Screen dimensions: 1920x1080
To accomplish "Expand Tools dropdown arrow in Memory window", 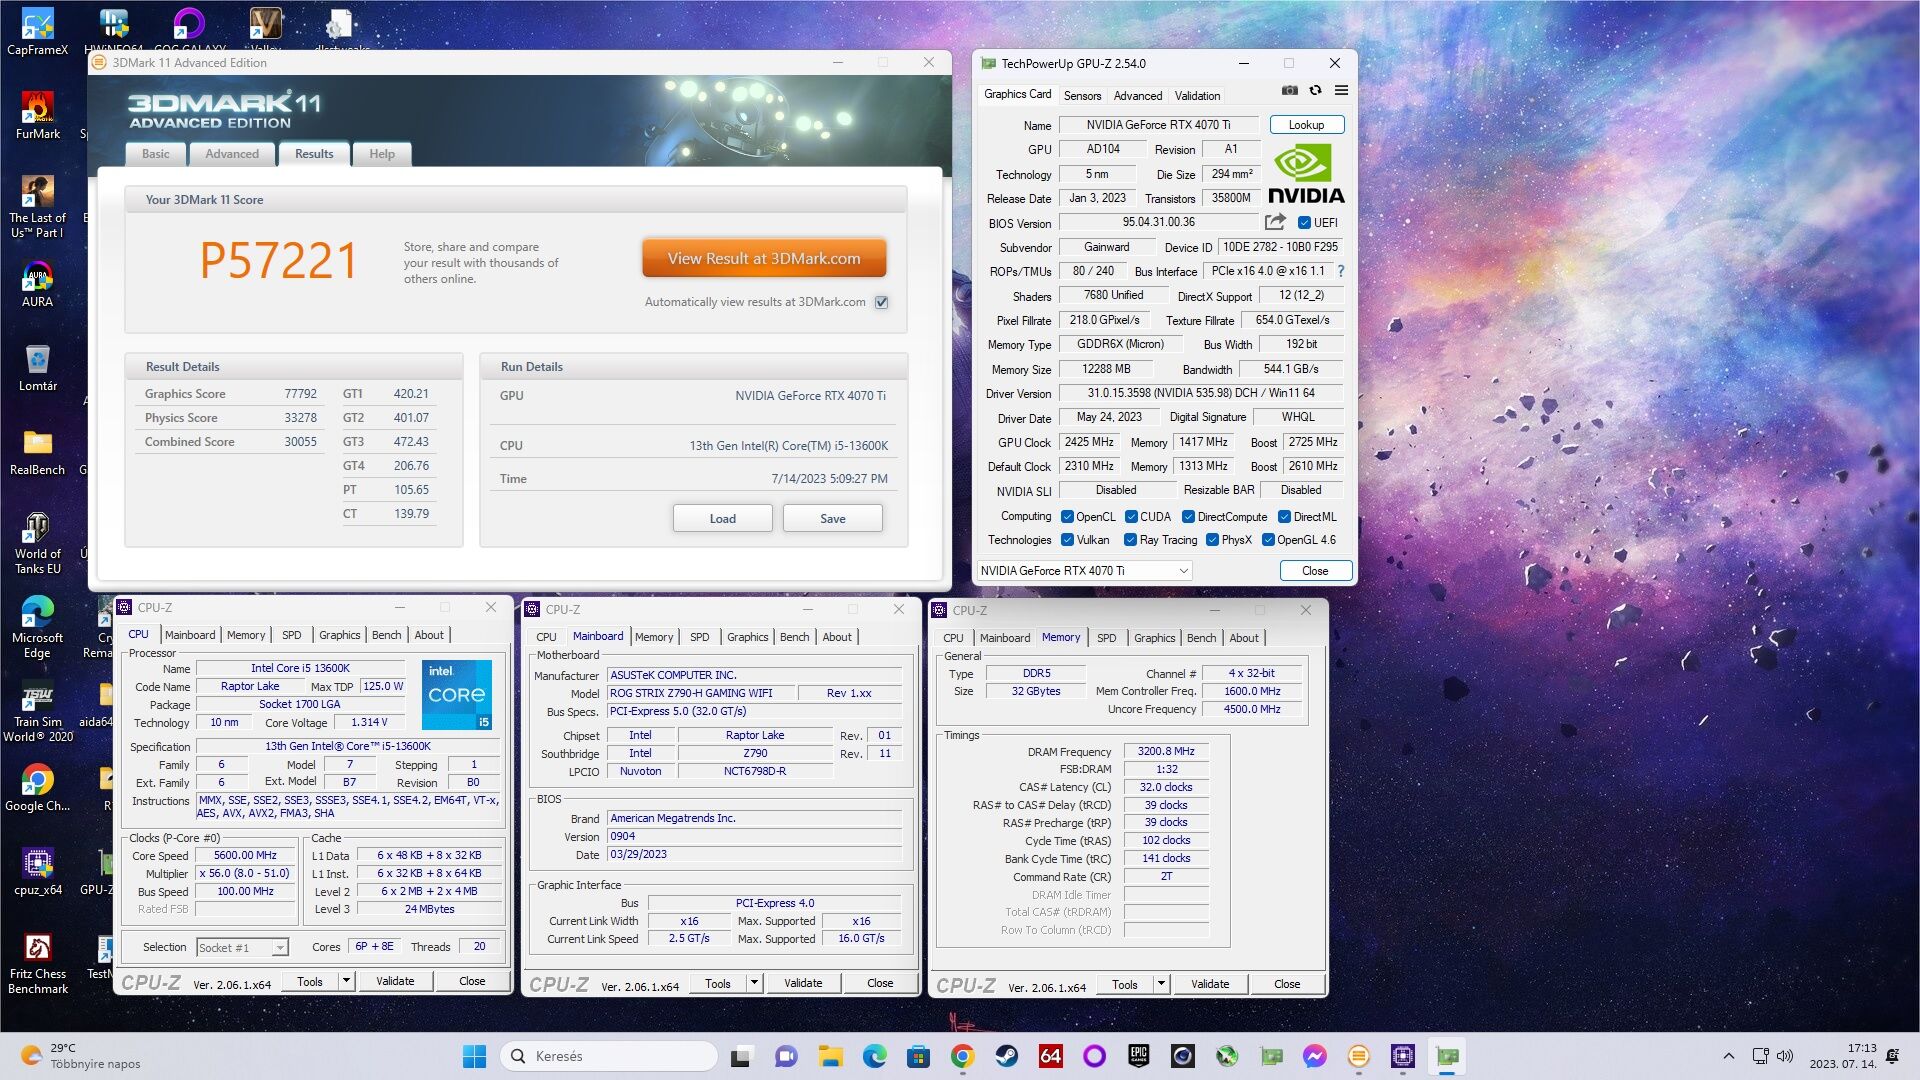I will [1161, 984].
